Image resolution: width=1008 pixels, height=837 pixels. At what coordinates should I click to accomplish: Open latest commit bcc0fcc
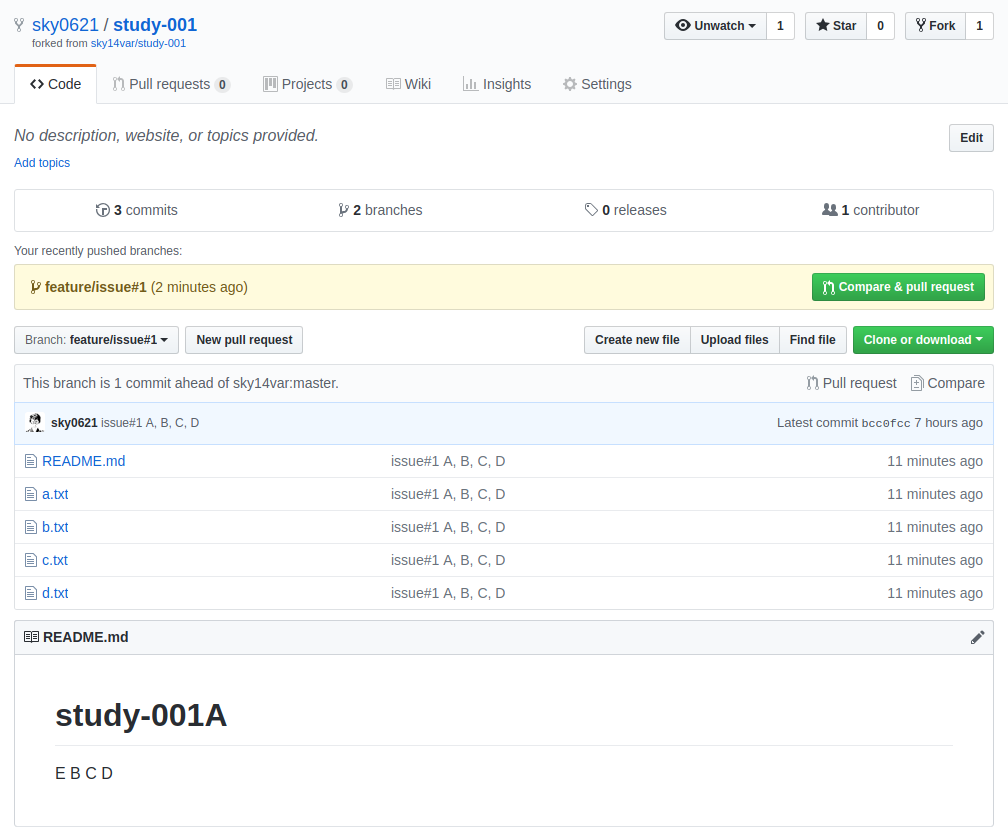(886, 423)
